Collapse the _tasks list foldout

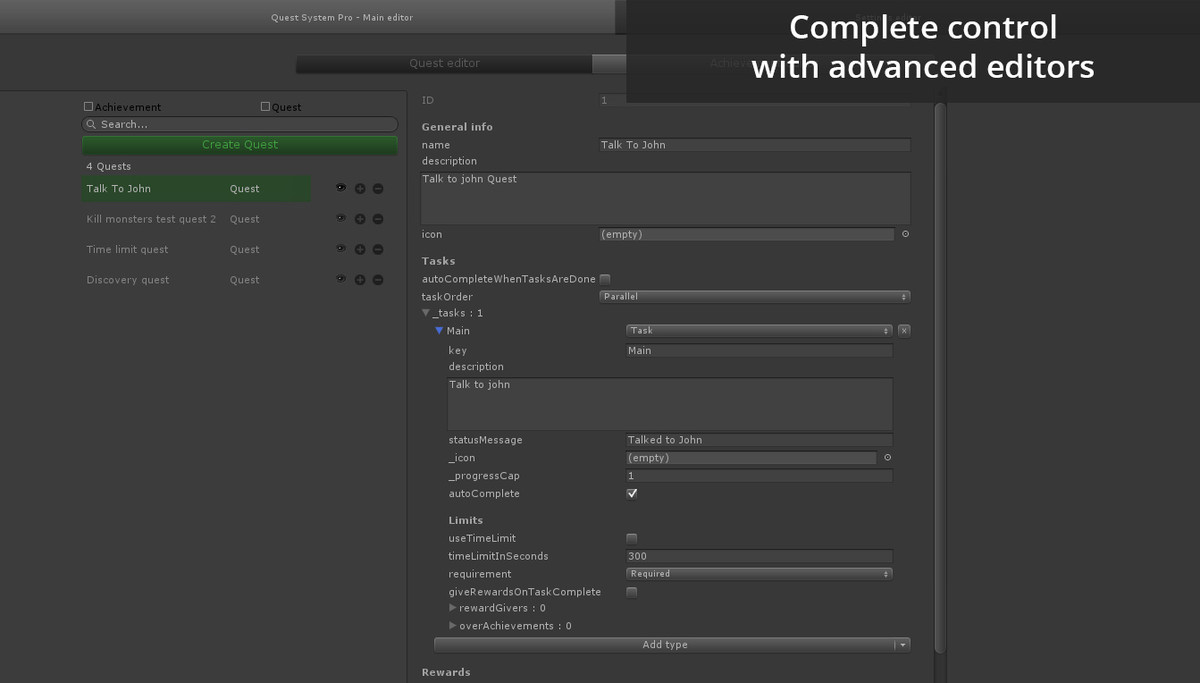coord(426,313)
